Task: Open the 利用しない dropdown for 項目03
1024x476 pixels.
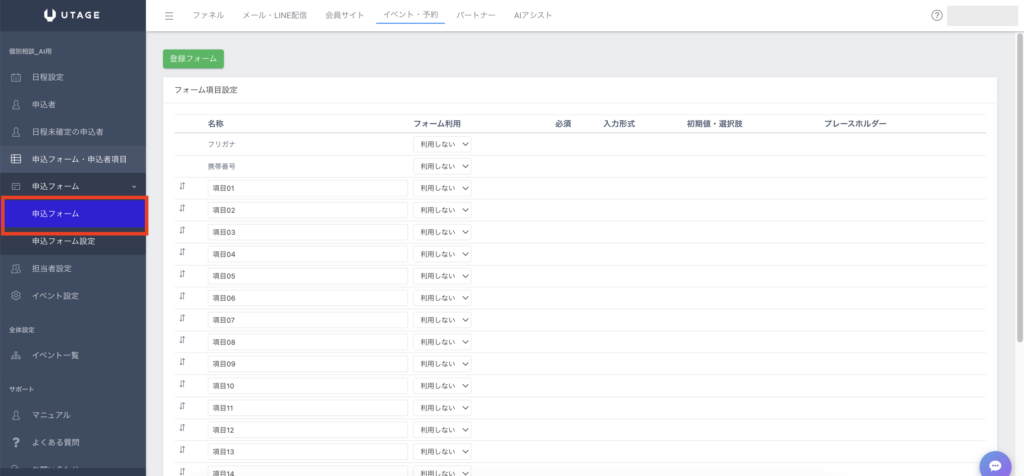Action: [x=441, y=232]
